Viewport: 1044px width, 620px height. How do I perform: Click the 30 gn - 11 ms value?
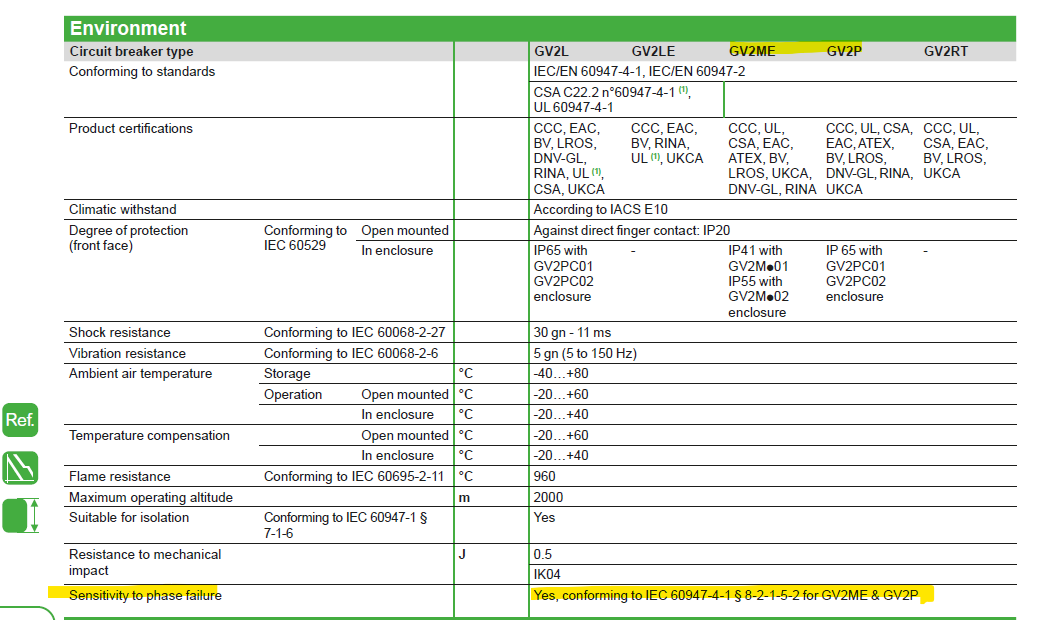click(572, 332)
